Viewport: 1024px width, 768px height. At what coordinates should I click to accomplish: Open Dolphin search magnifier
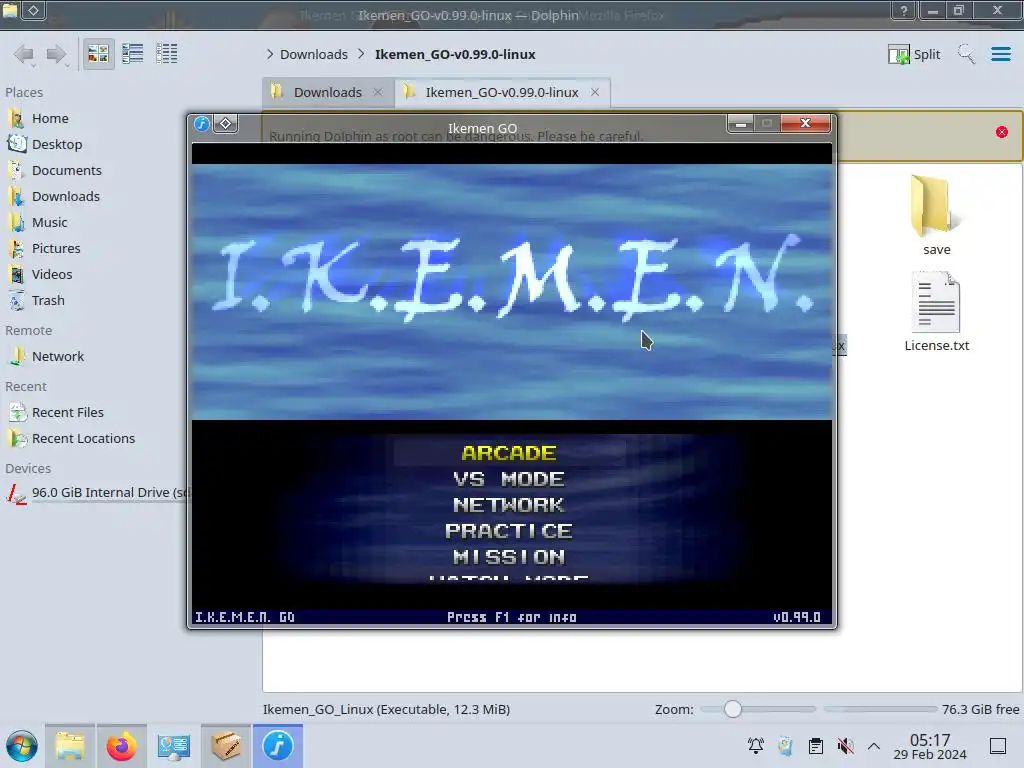coord(966,54)
